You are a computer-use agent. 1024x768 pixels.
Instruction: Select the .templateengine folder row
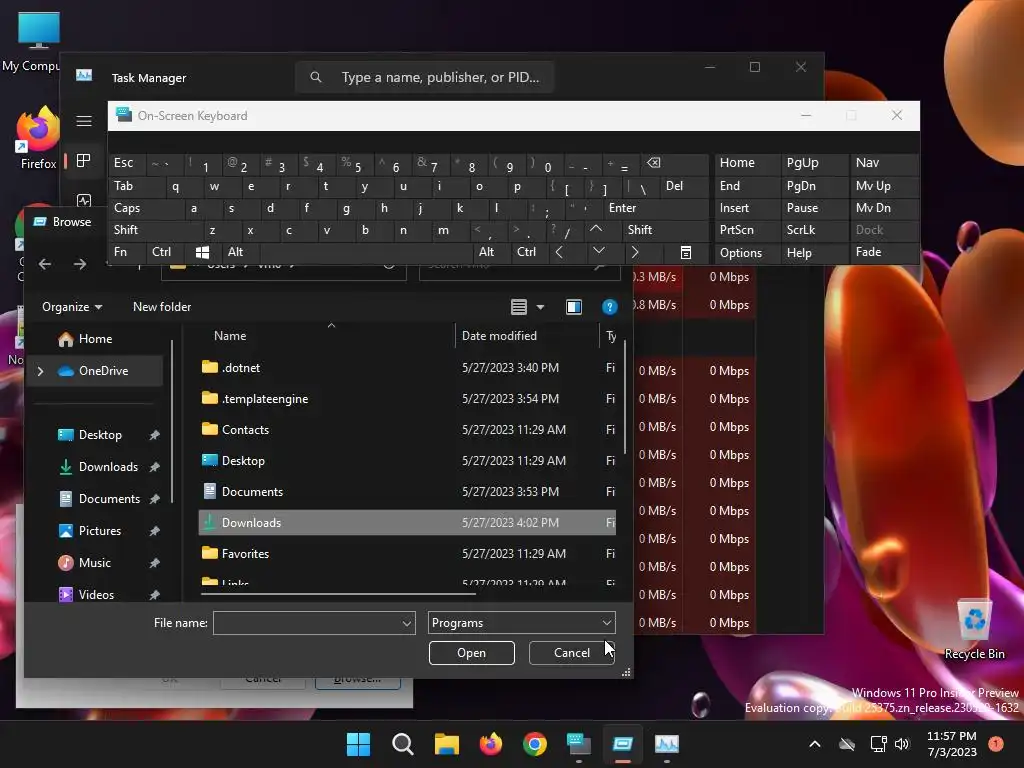point(407,399)
